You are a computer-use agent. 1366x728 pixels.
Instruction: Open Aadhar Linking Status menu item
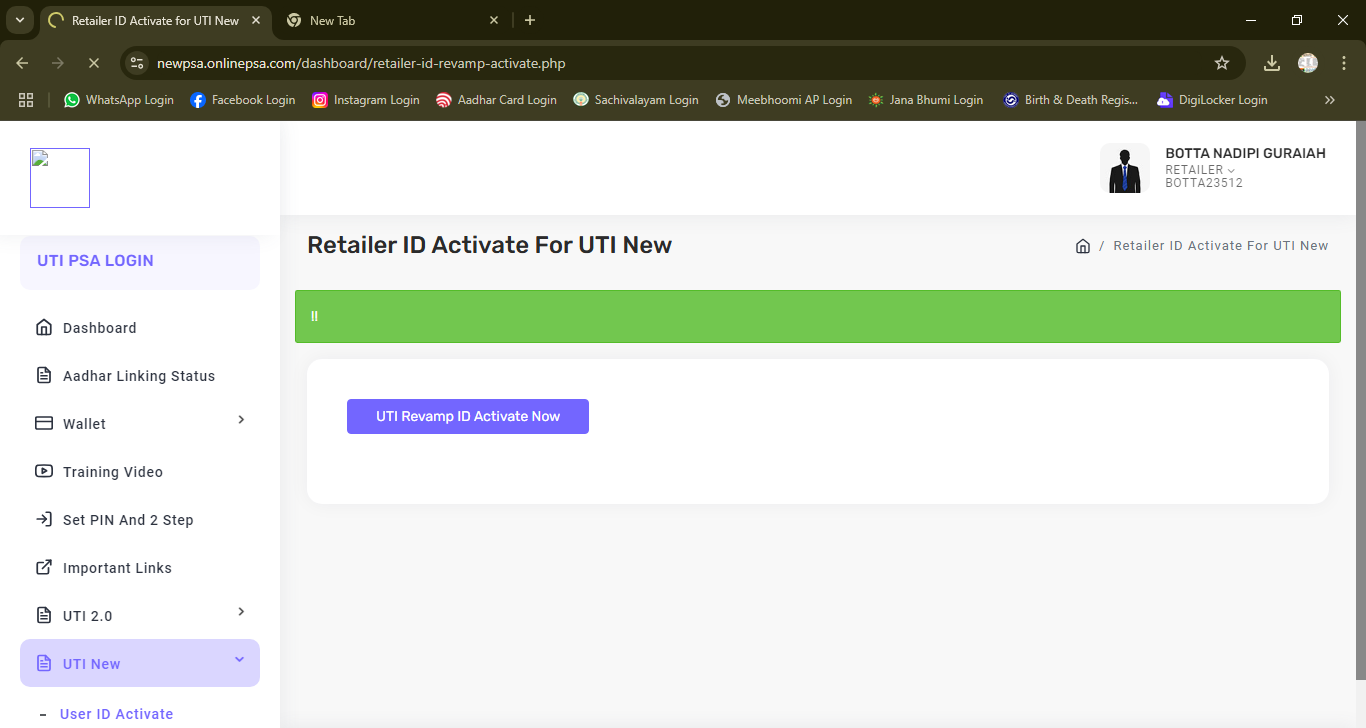click(x=139, y=376)
